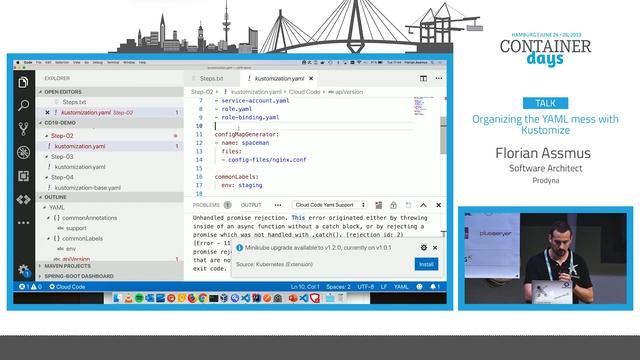
Task: Change indentation via Spaces: 2
Action: click(x=338, y=287)
